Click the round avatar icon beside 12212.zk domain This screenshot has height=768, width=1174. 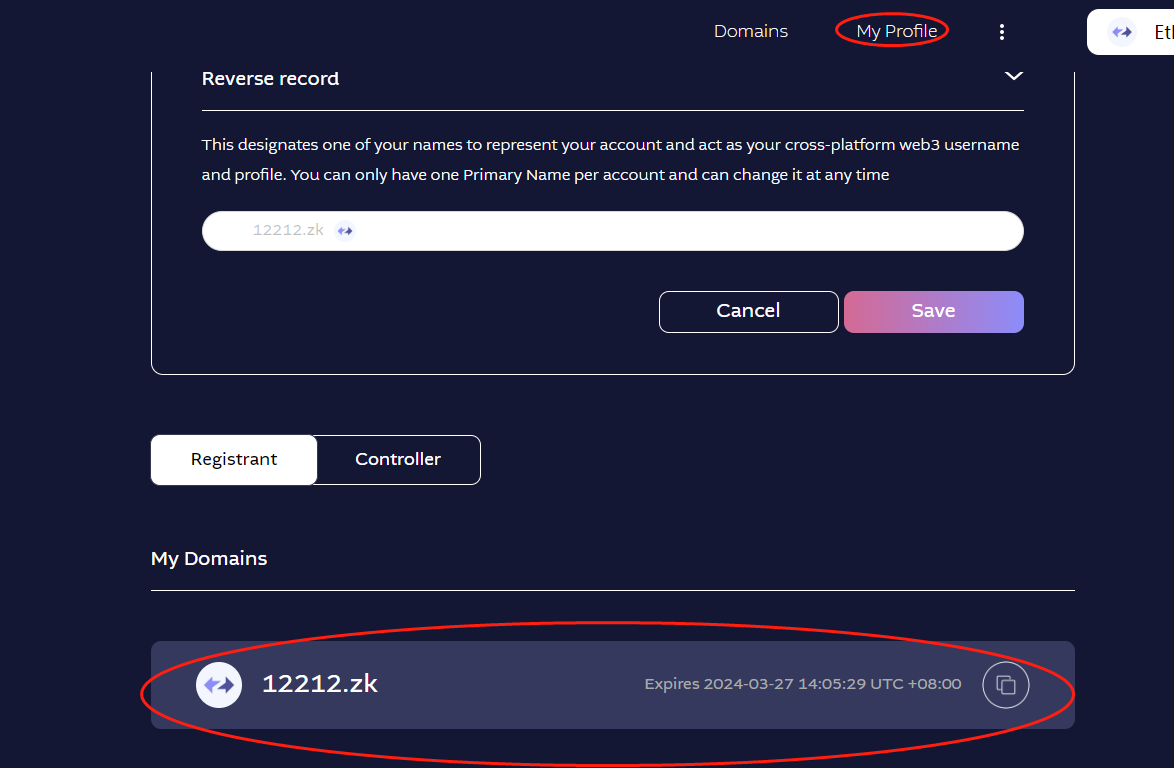coord(219,685)
